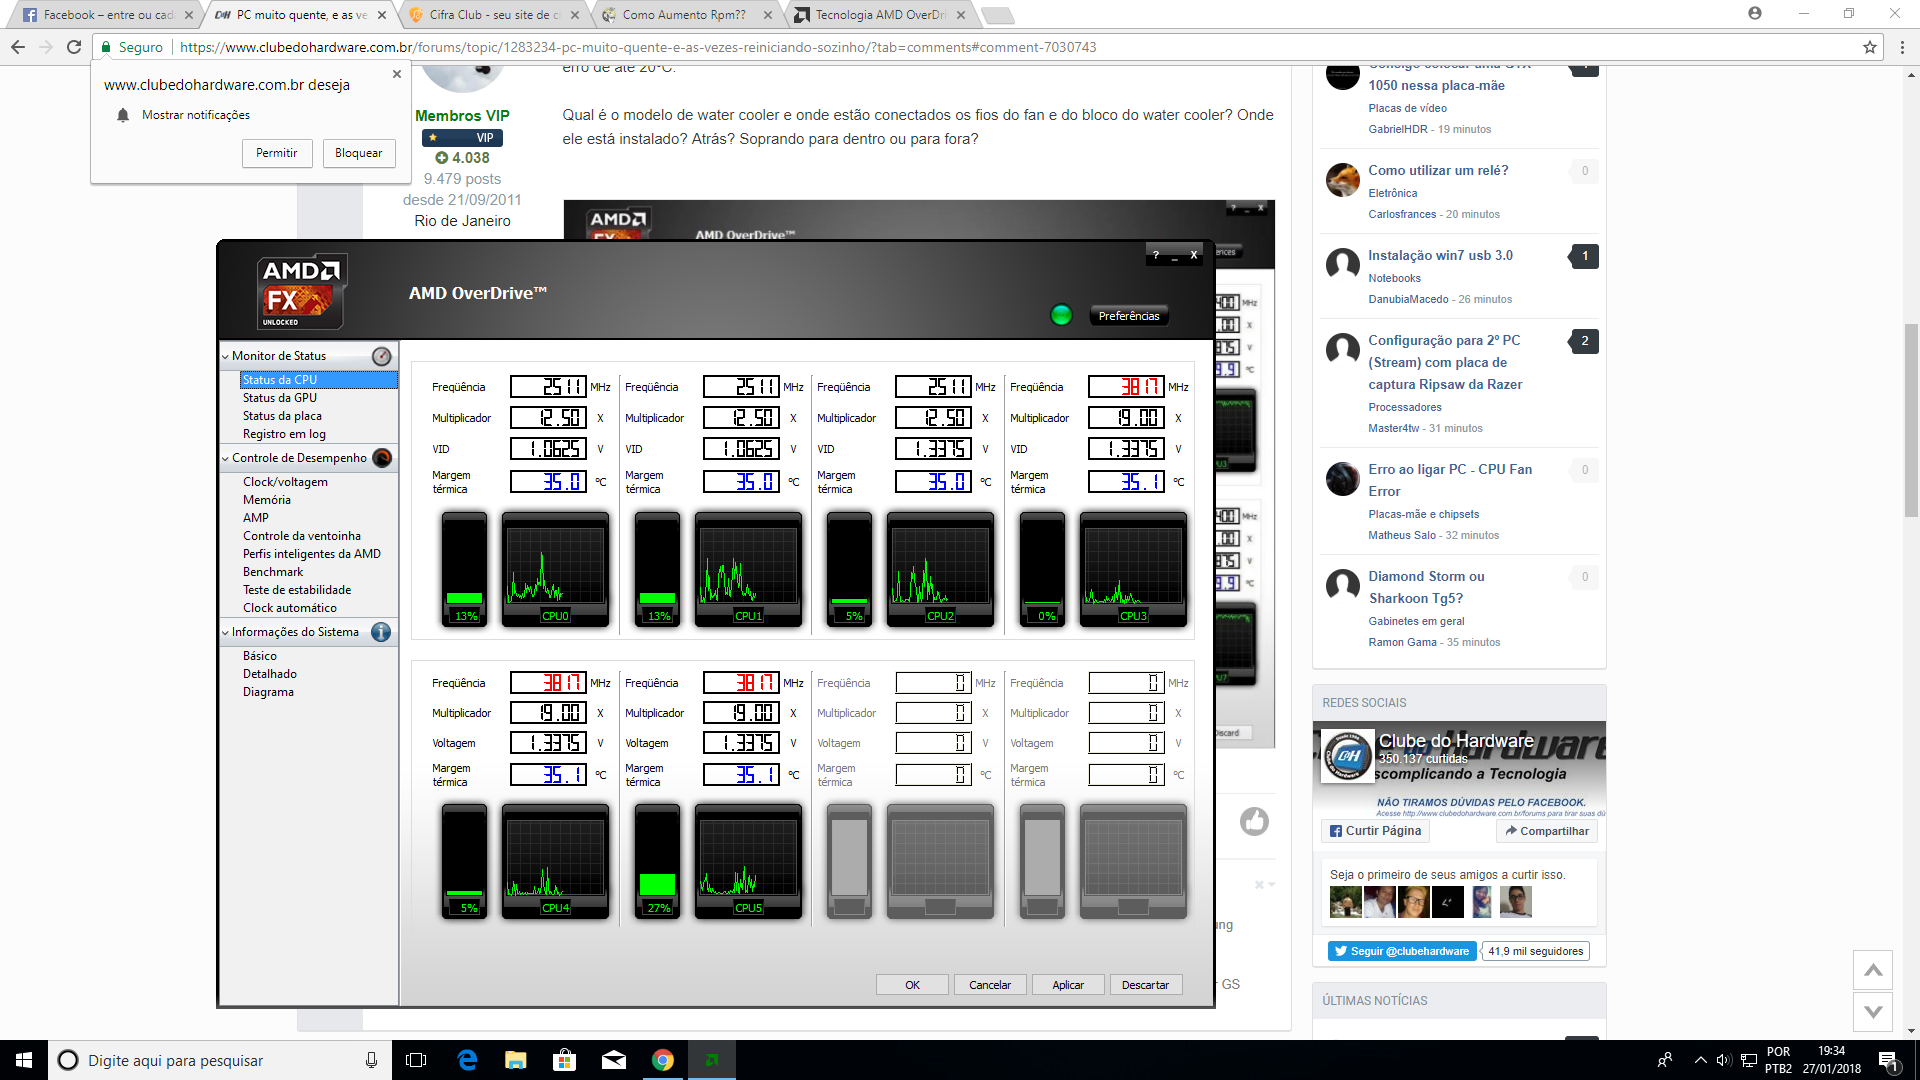Click Aplicar button

tap(1068, 985)
